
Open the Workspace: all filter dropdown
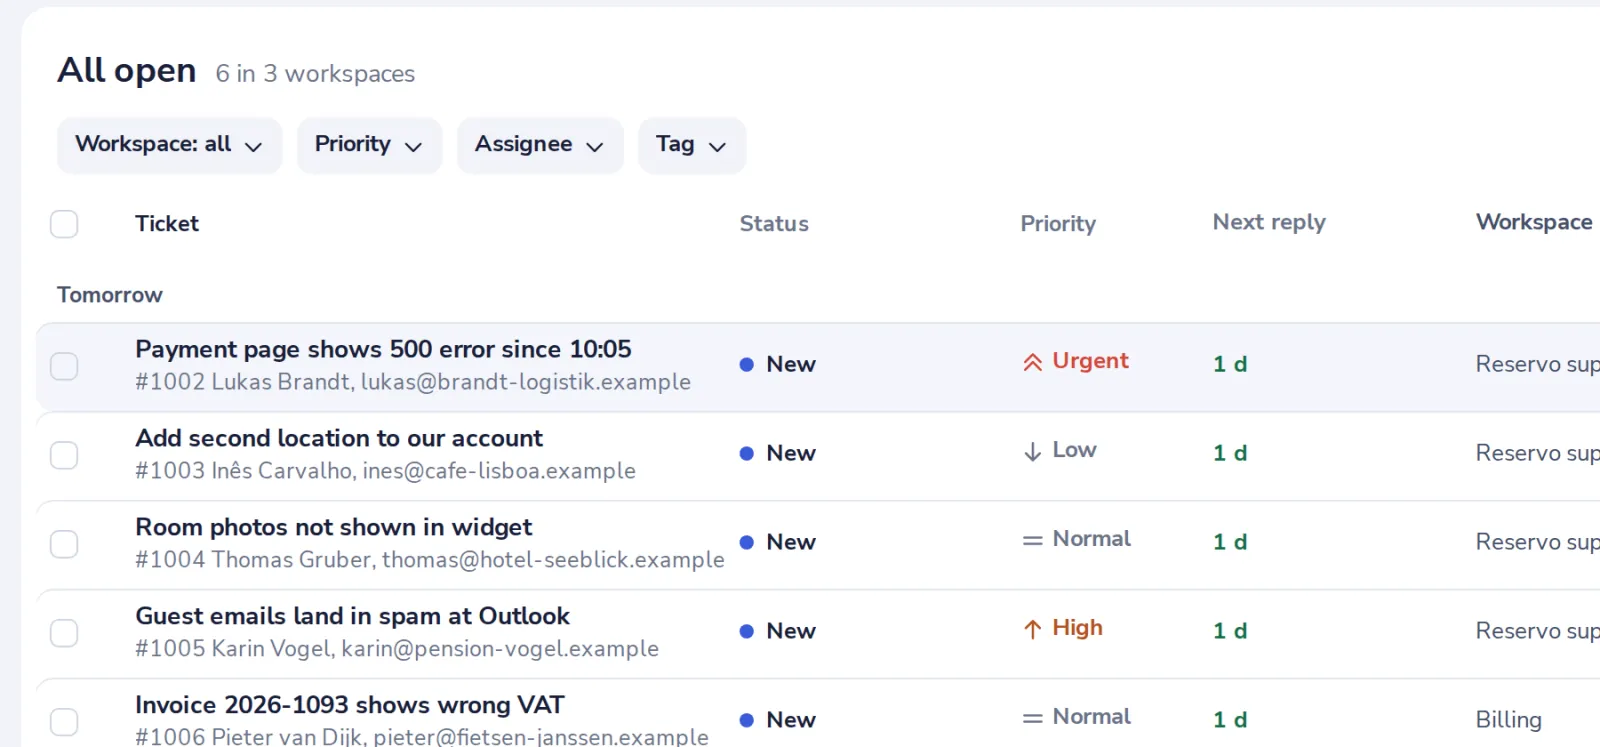point(169,145)
